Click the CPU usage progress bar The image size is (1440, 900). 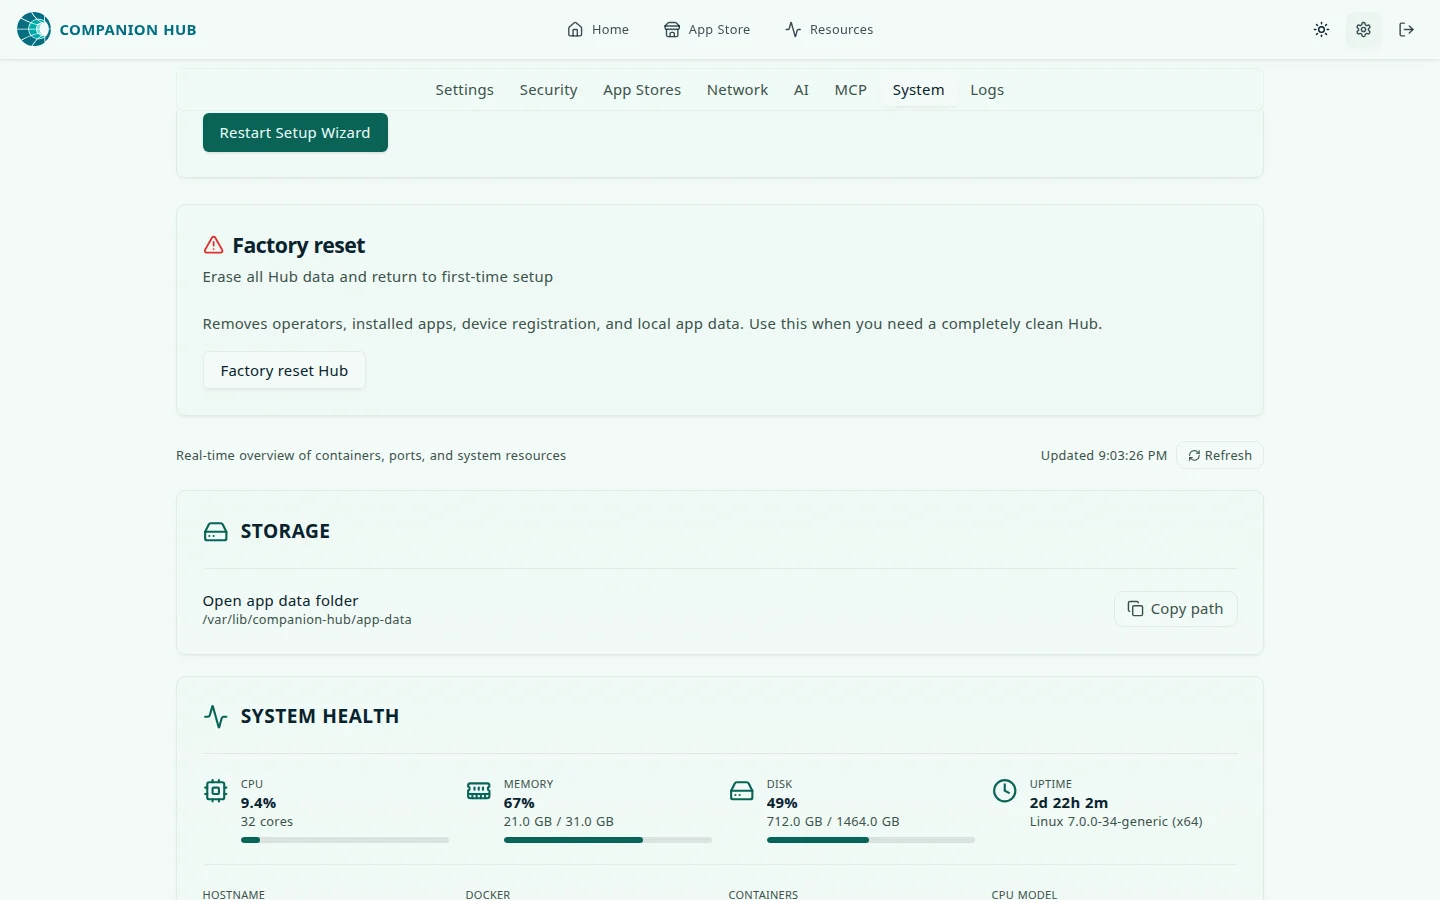coord(345,840)
